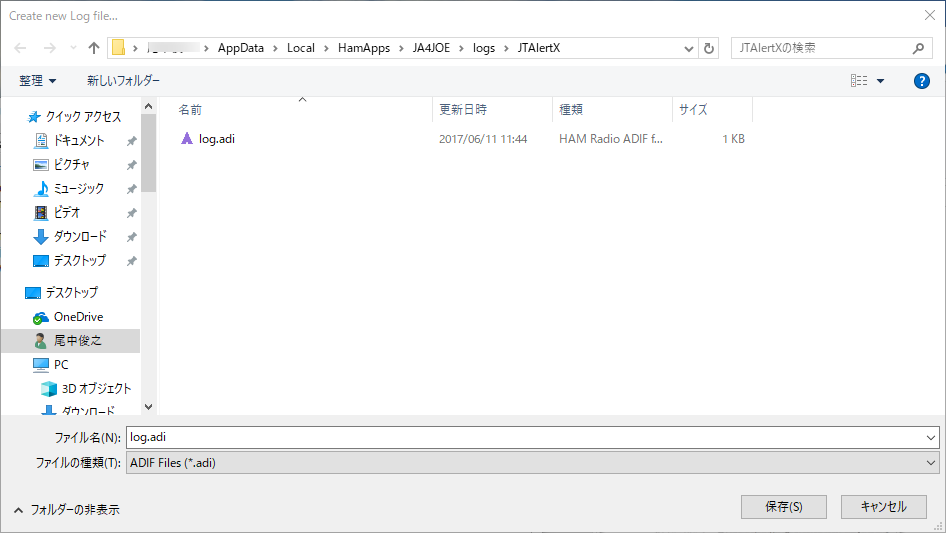
Task: Open OneDrive in navigation pane
Action: (78, 317)
